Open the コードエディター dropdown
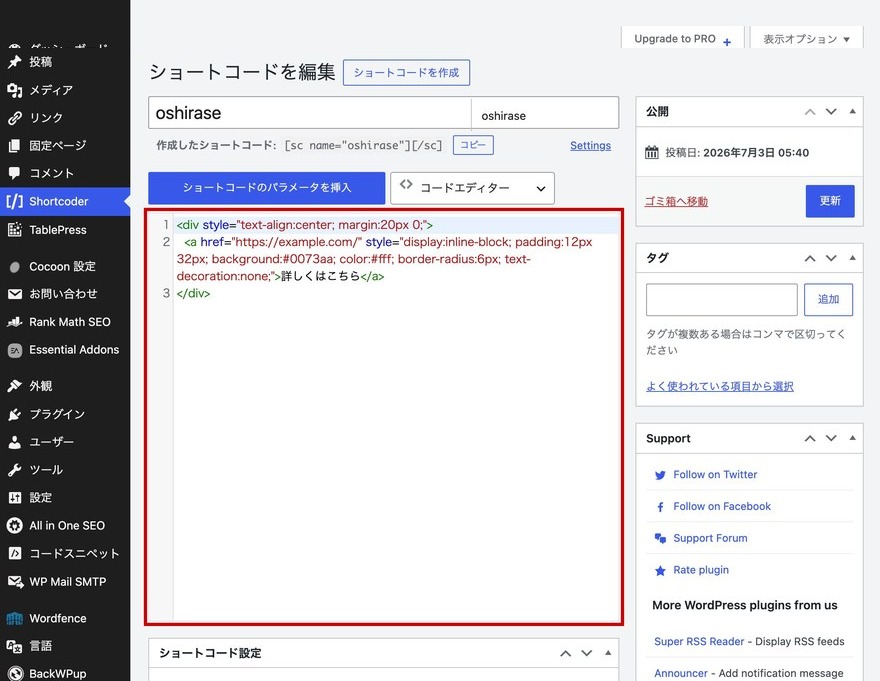 [472, 188]
